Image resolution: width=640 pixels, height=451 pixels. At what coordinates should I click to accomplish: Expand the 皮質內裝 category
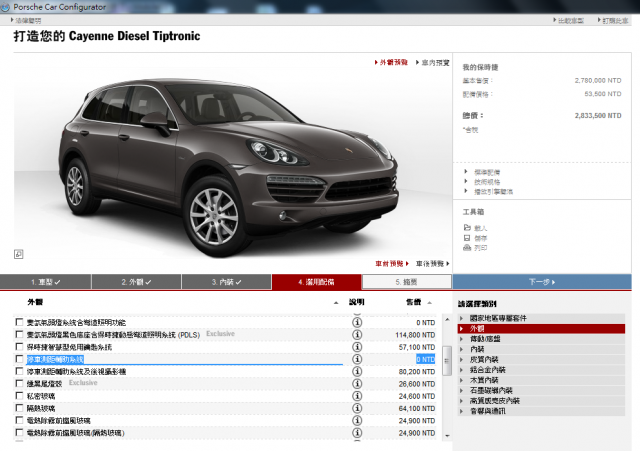click(x=541, y=360)
